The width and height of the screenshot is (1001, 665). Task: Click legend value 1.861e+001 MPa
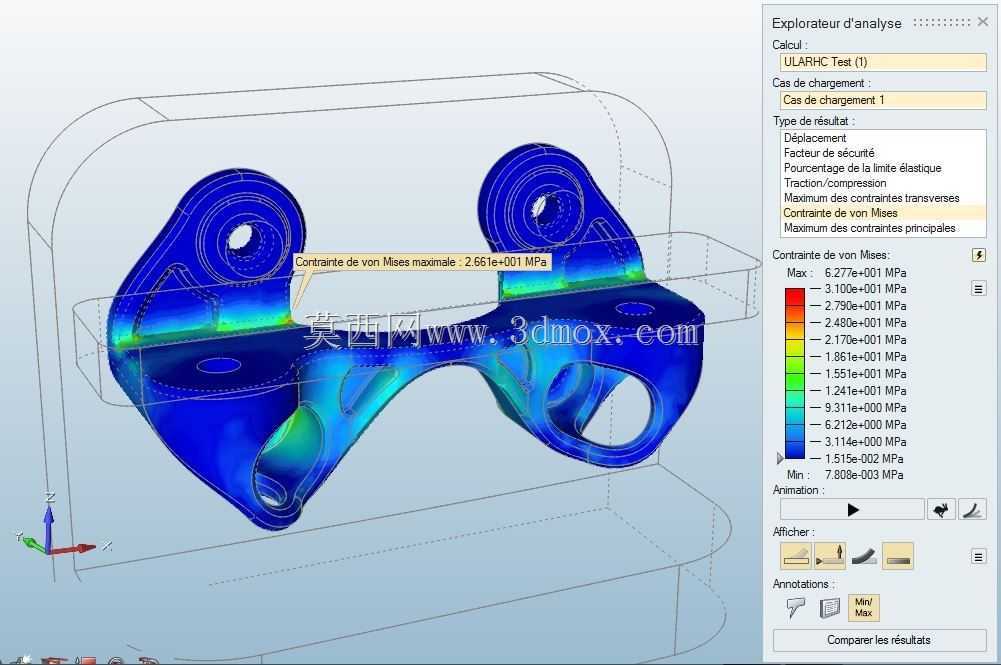[865, 357]
